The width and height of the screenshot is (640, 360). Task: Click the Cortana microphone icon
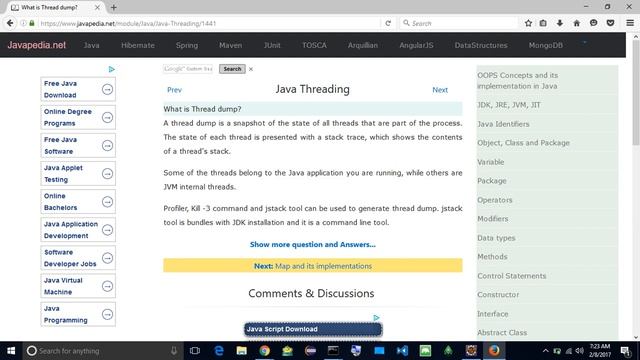pos(174,351)
